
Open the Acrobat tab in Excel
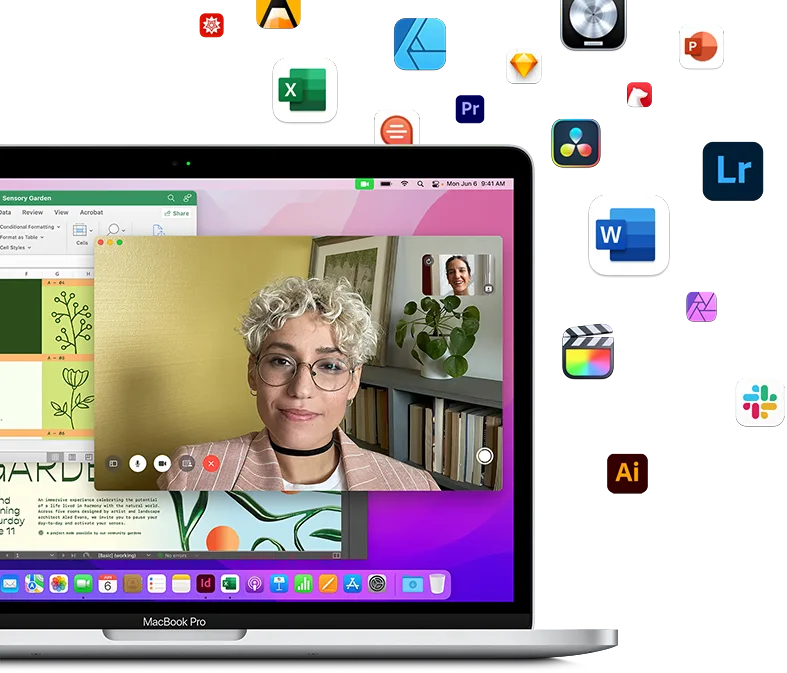pyautogui.click(x=91, y=212)
